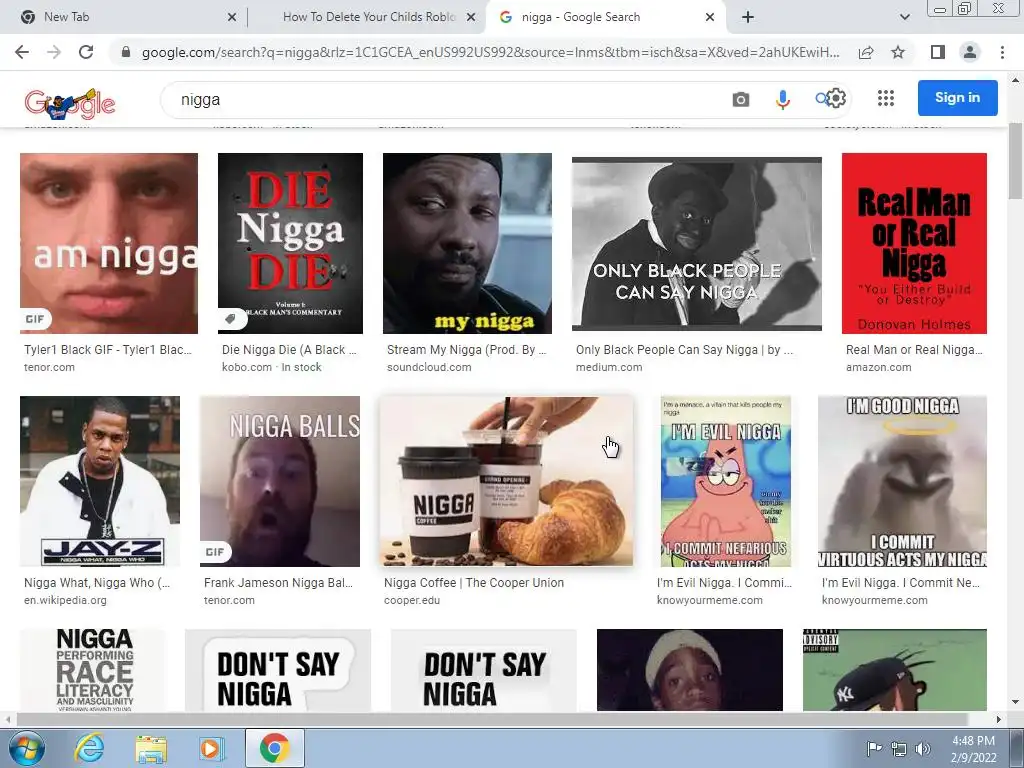Viewport: 1024px width, 768px height.
Task: Bookmark this page with the star icon
Action: [x=899, y=52]
